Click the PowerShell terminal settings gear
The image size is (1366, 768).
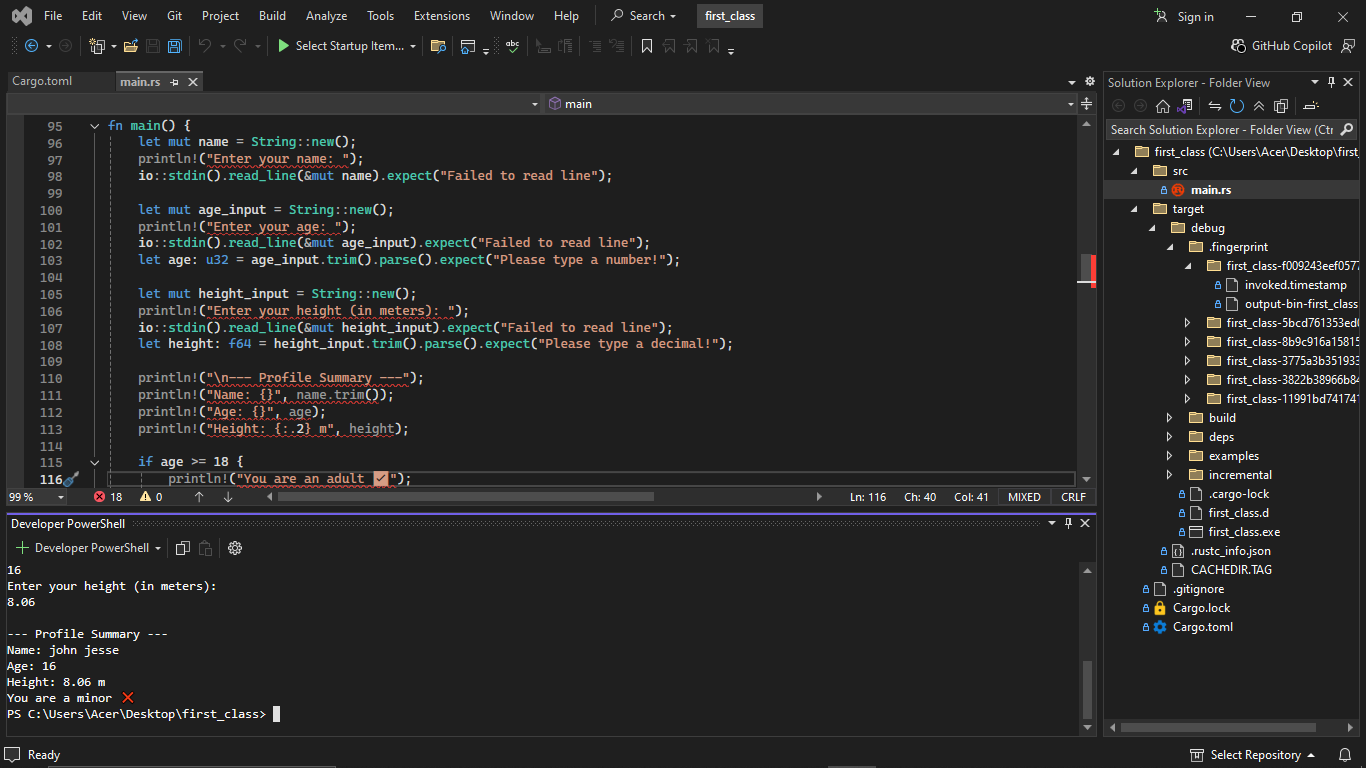[235, 548]
